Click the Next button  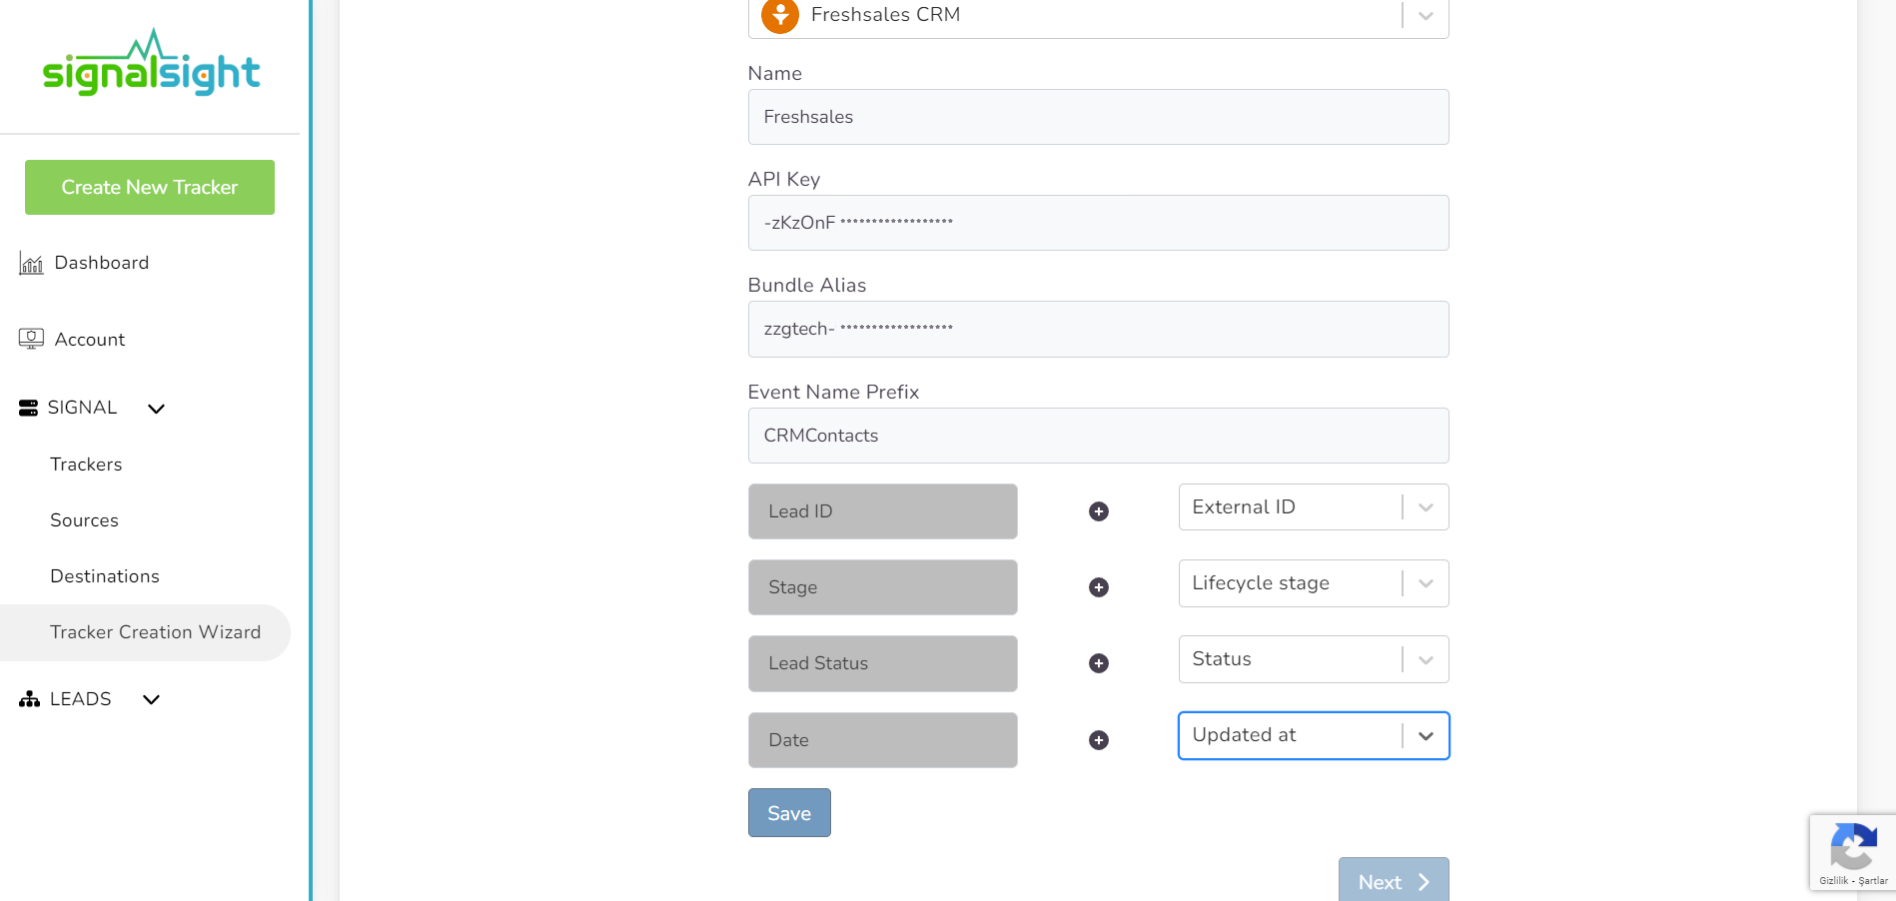pos(1393,880)
